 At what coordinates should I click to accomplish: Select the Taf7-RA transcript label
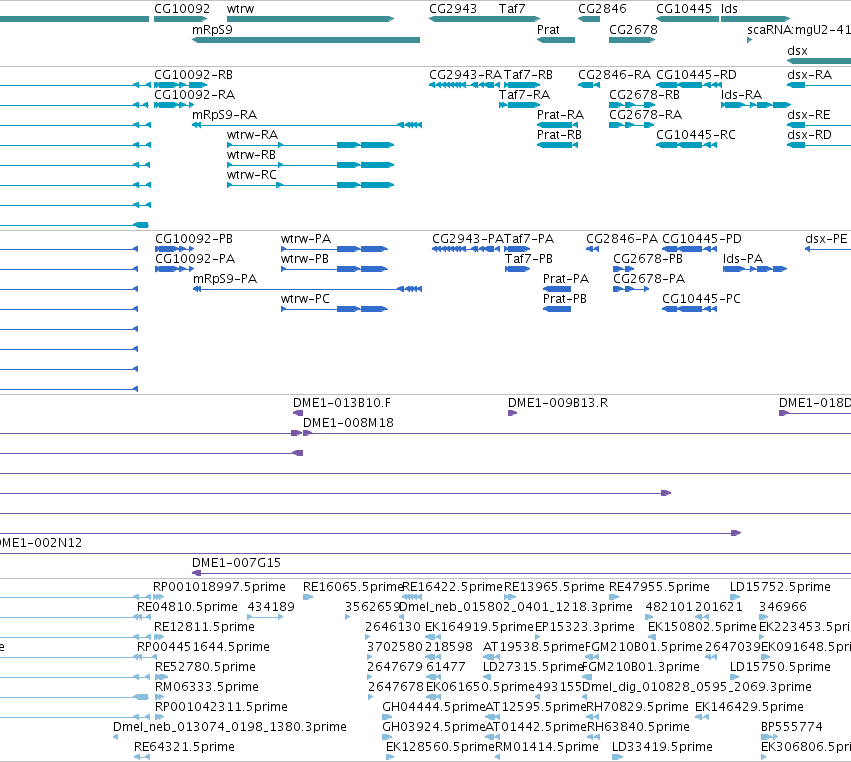(524, 94)
